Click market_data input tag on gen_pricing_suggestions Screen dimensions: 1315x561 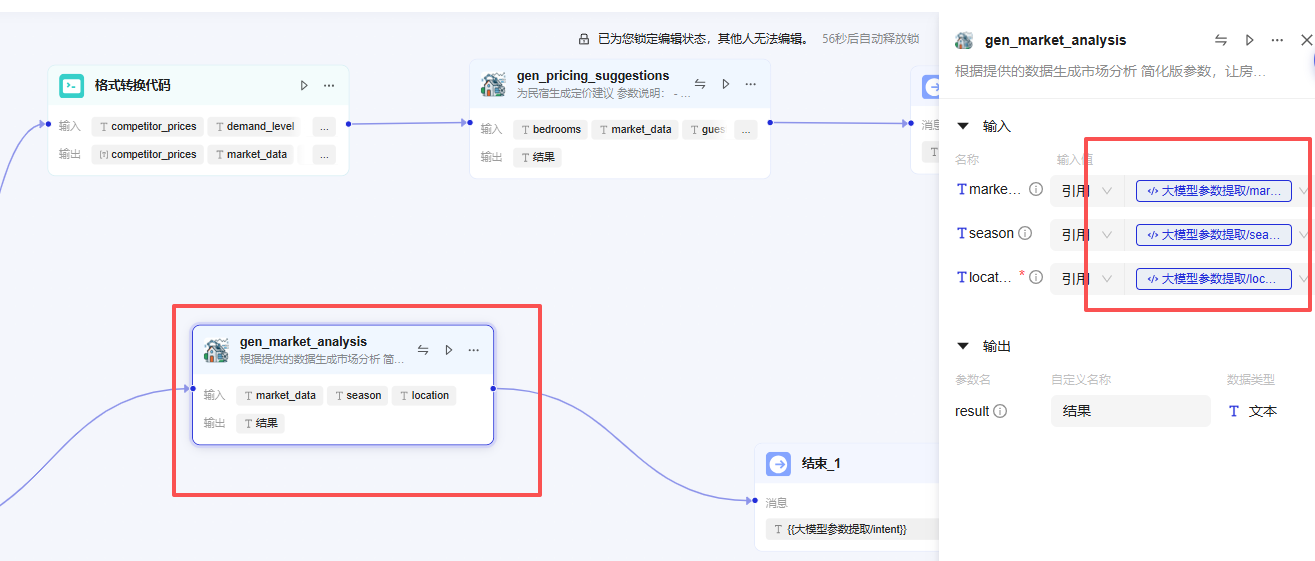coord(635,130)
